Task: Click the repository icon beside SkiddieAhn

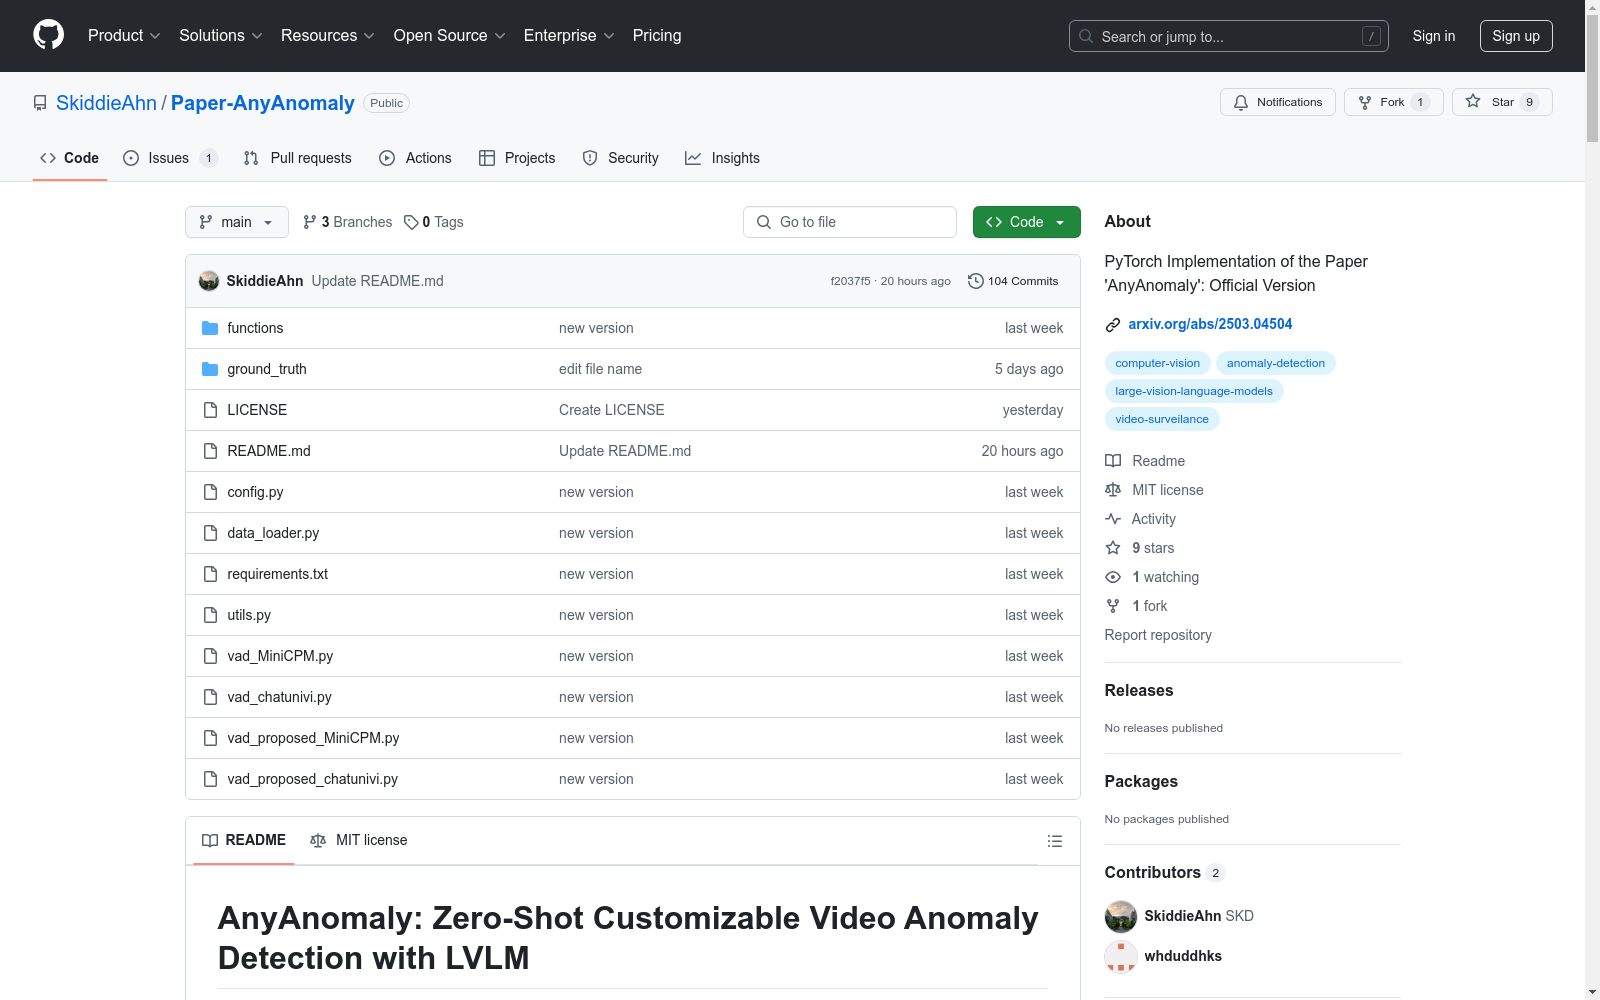Action: coord(40,103)
